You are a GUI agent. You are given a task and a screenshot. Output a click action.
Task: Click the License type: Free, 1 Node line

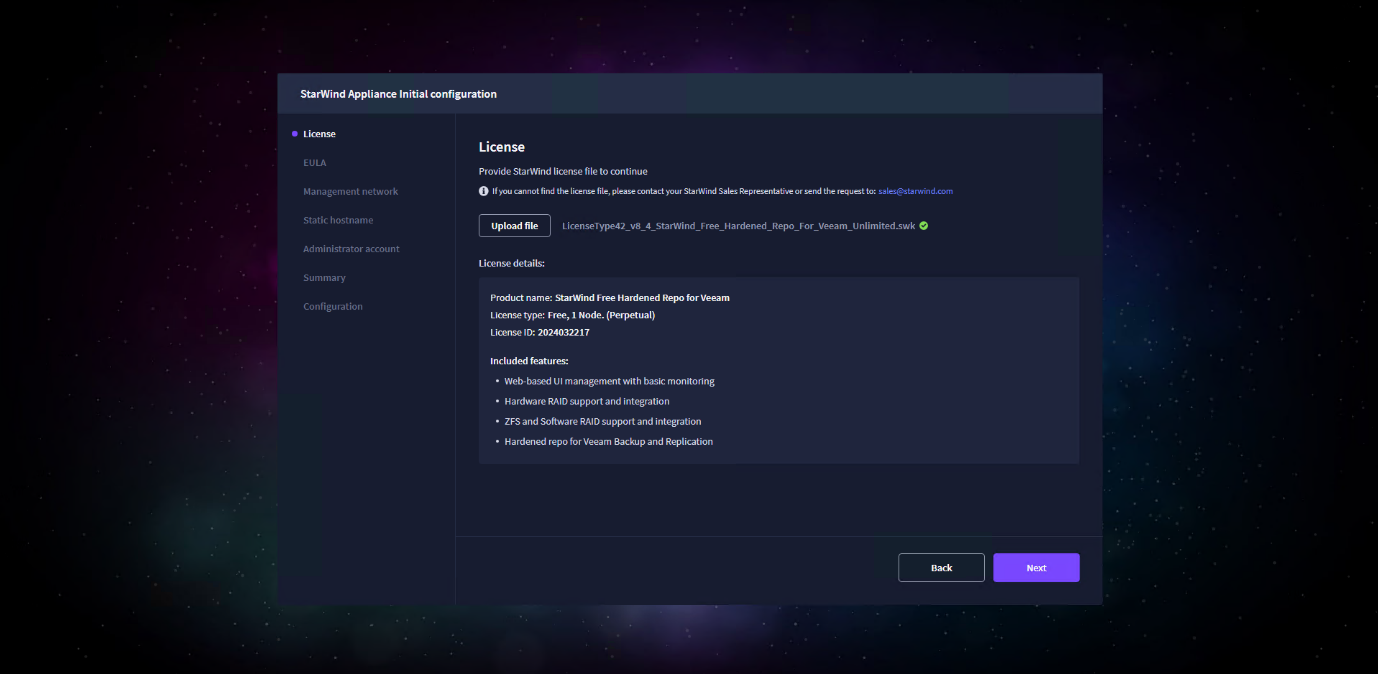click(x=573, y=315)
